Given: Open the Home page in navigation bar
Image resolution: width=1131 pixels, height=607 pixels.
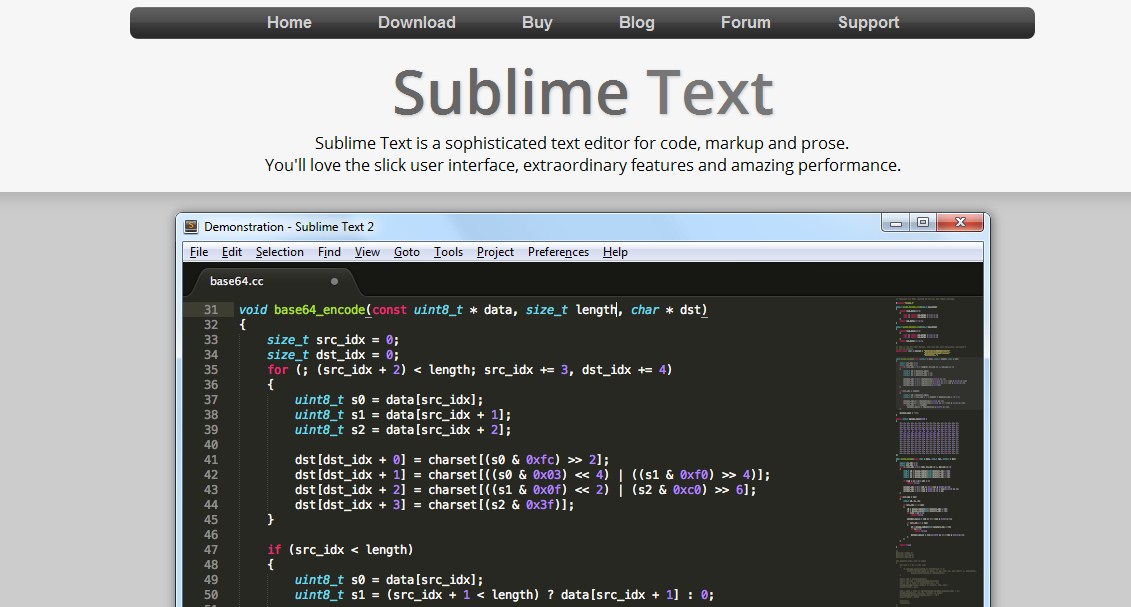Looking at the screenshot, I should (289, 23).
